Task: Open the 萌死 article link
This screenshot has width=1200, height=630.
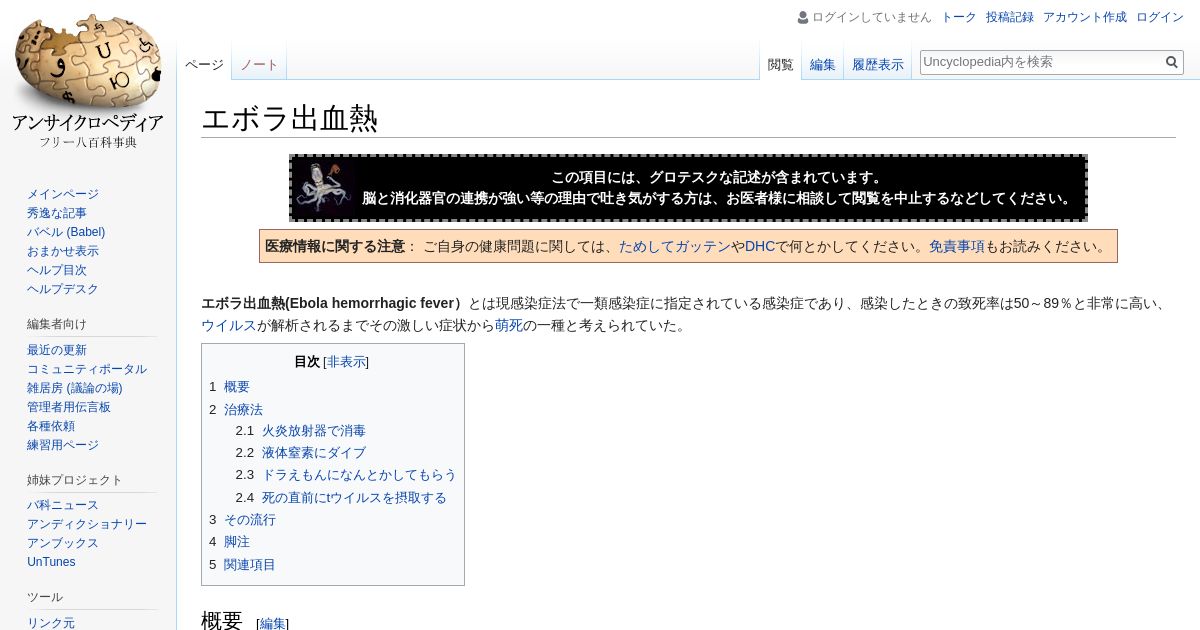Action: pos(509,326)
